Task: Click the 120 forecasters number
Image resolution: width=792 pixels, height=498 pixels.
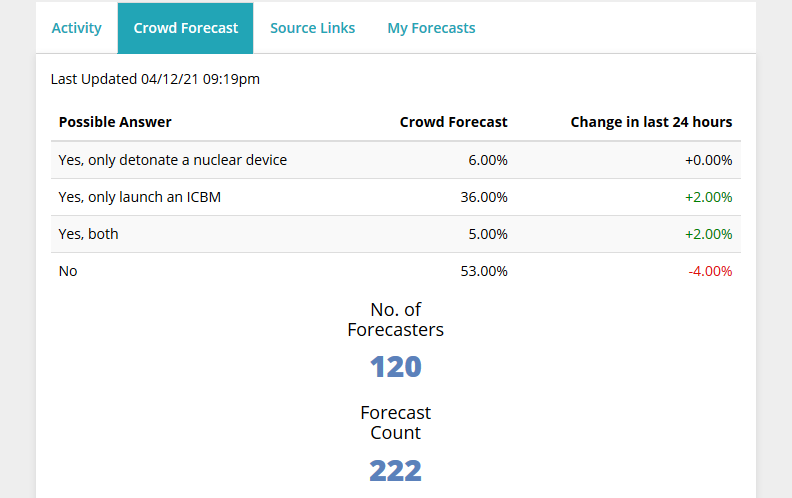Action: pyautogui.click(x=396, y=367)
